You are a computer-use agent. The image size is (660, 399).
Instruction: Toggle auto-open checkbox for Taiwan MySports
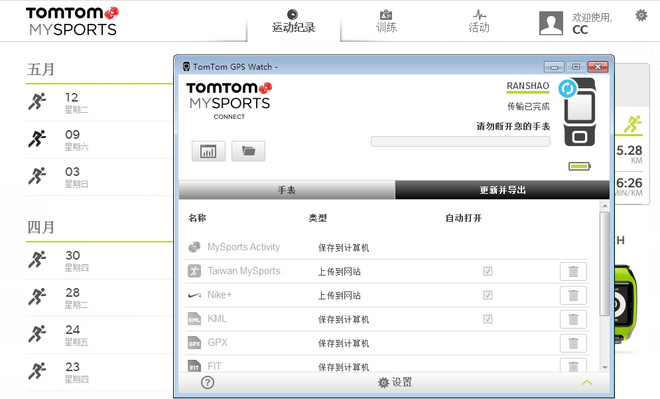[x=487, y=271]
